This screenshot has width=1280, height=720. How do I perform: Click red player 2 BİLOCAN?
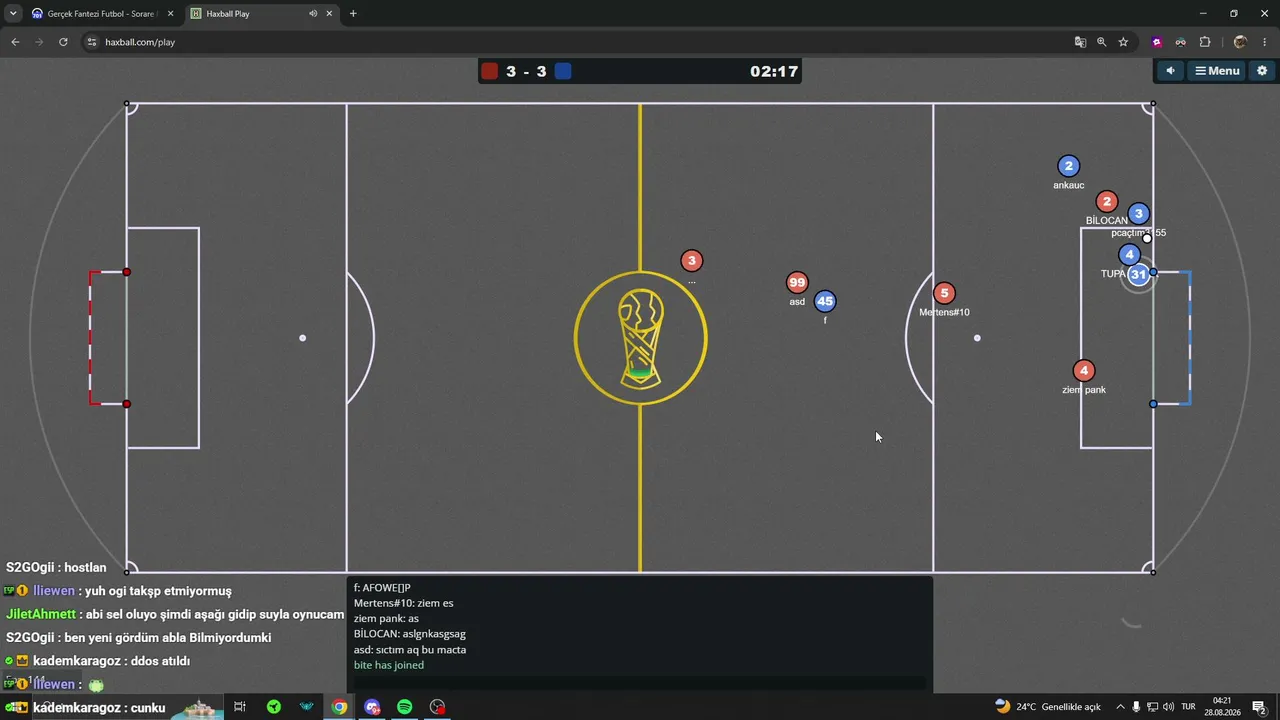tap(1106, 202)
